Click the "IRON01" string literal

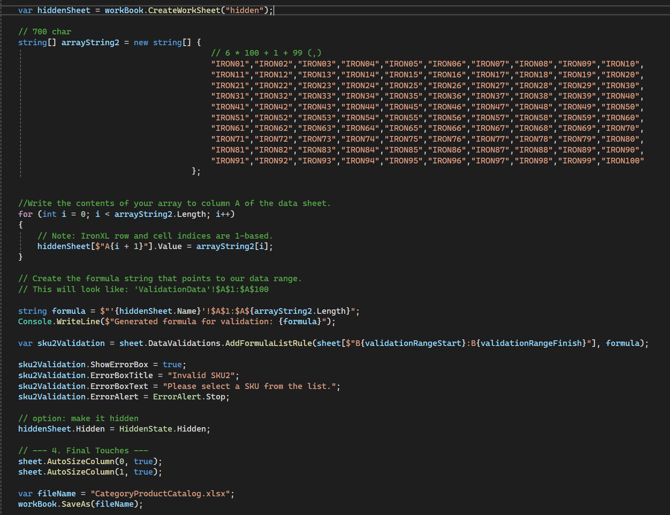230,64
